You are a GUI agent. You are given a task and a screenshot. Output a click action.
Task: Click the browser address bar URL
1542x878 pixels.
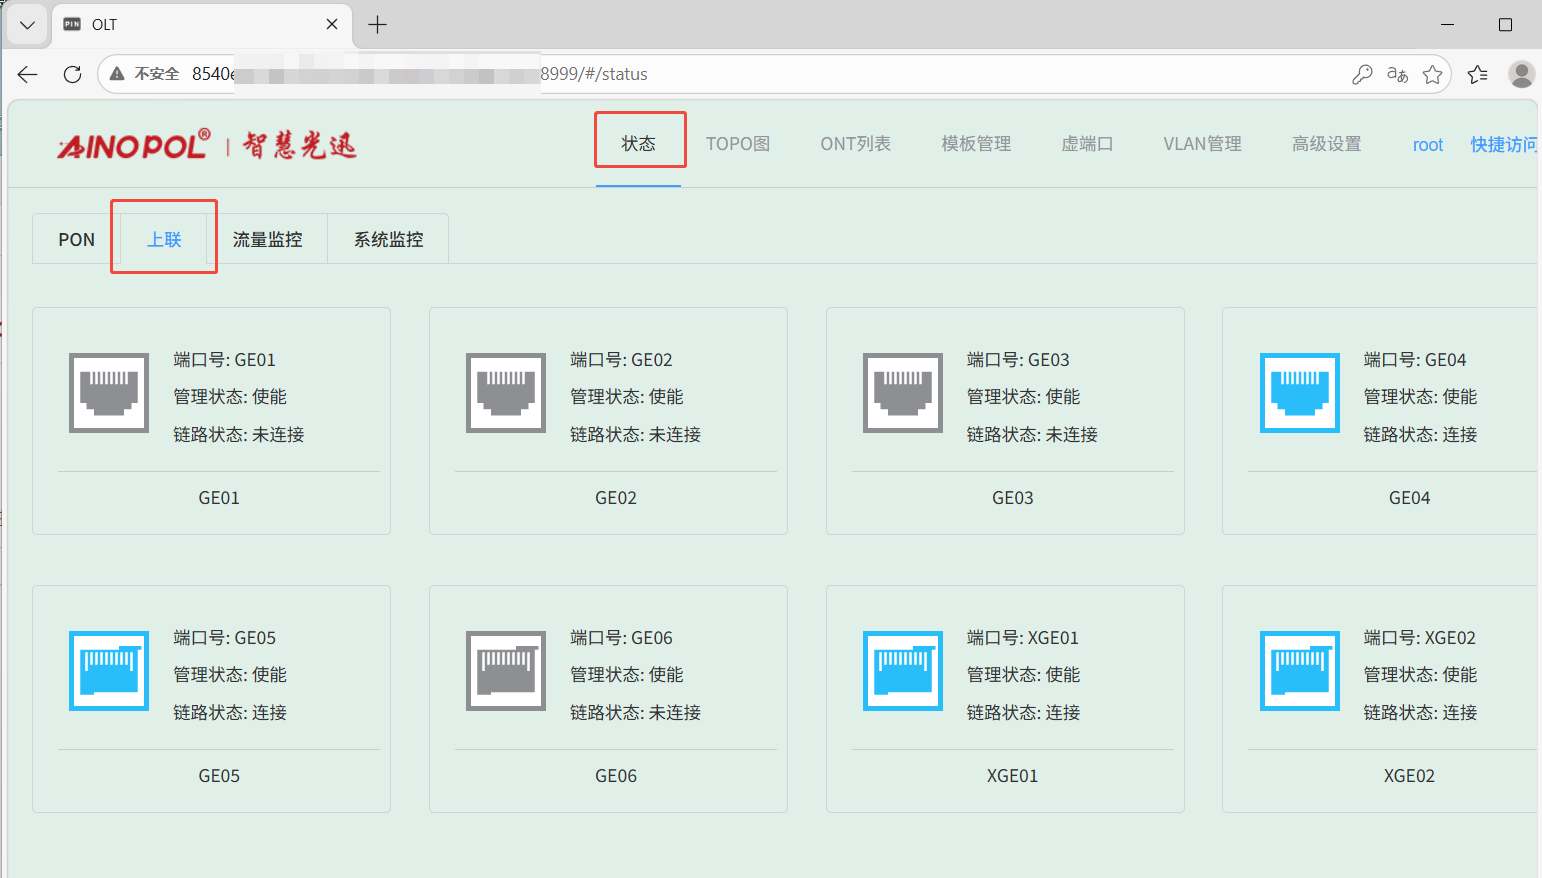pyautogui.click(x=700, y=74)
